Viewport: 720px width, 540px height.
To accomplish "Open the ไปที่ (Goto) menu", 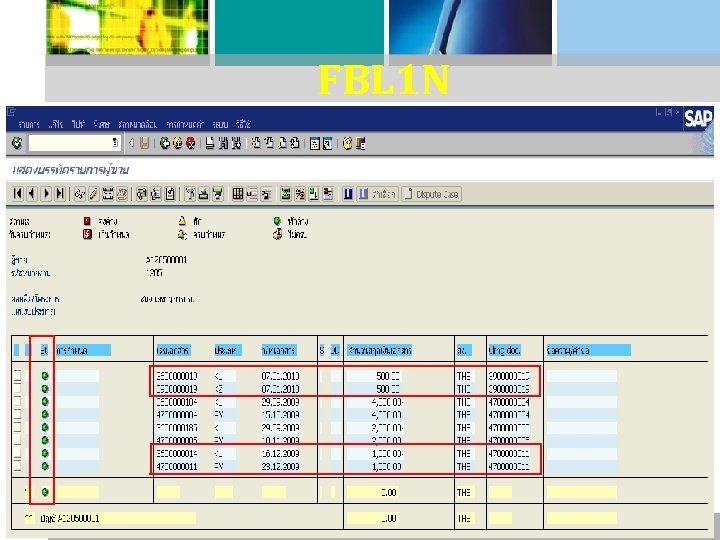I will (78, 124).
